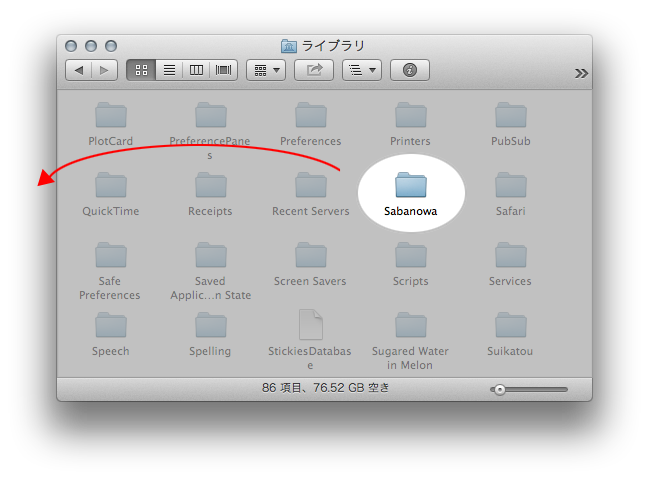Screen dimensions: 649x480
Task: Select the Suikatou folder
Action: (x=511, y=325)
